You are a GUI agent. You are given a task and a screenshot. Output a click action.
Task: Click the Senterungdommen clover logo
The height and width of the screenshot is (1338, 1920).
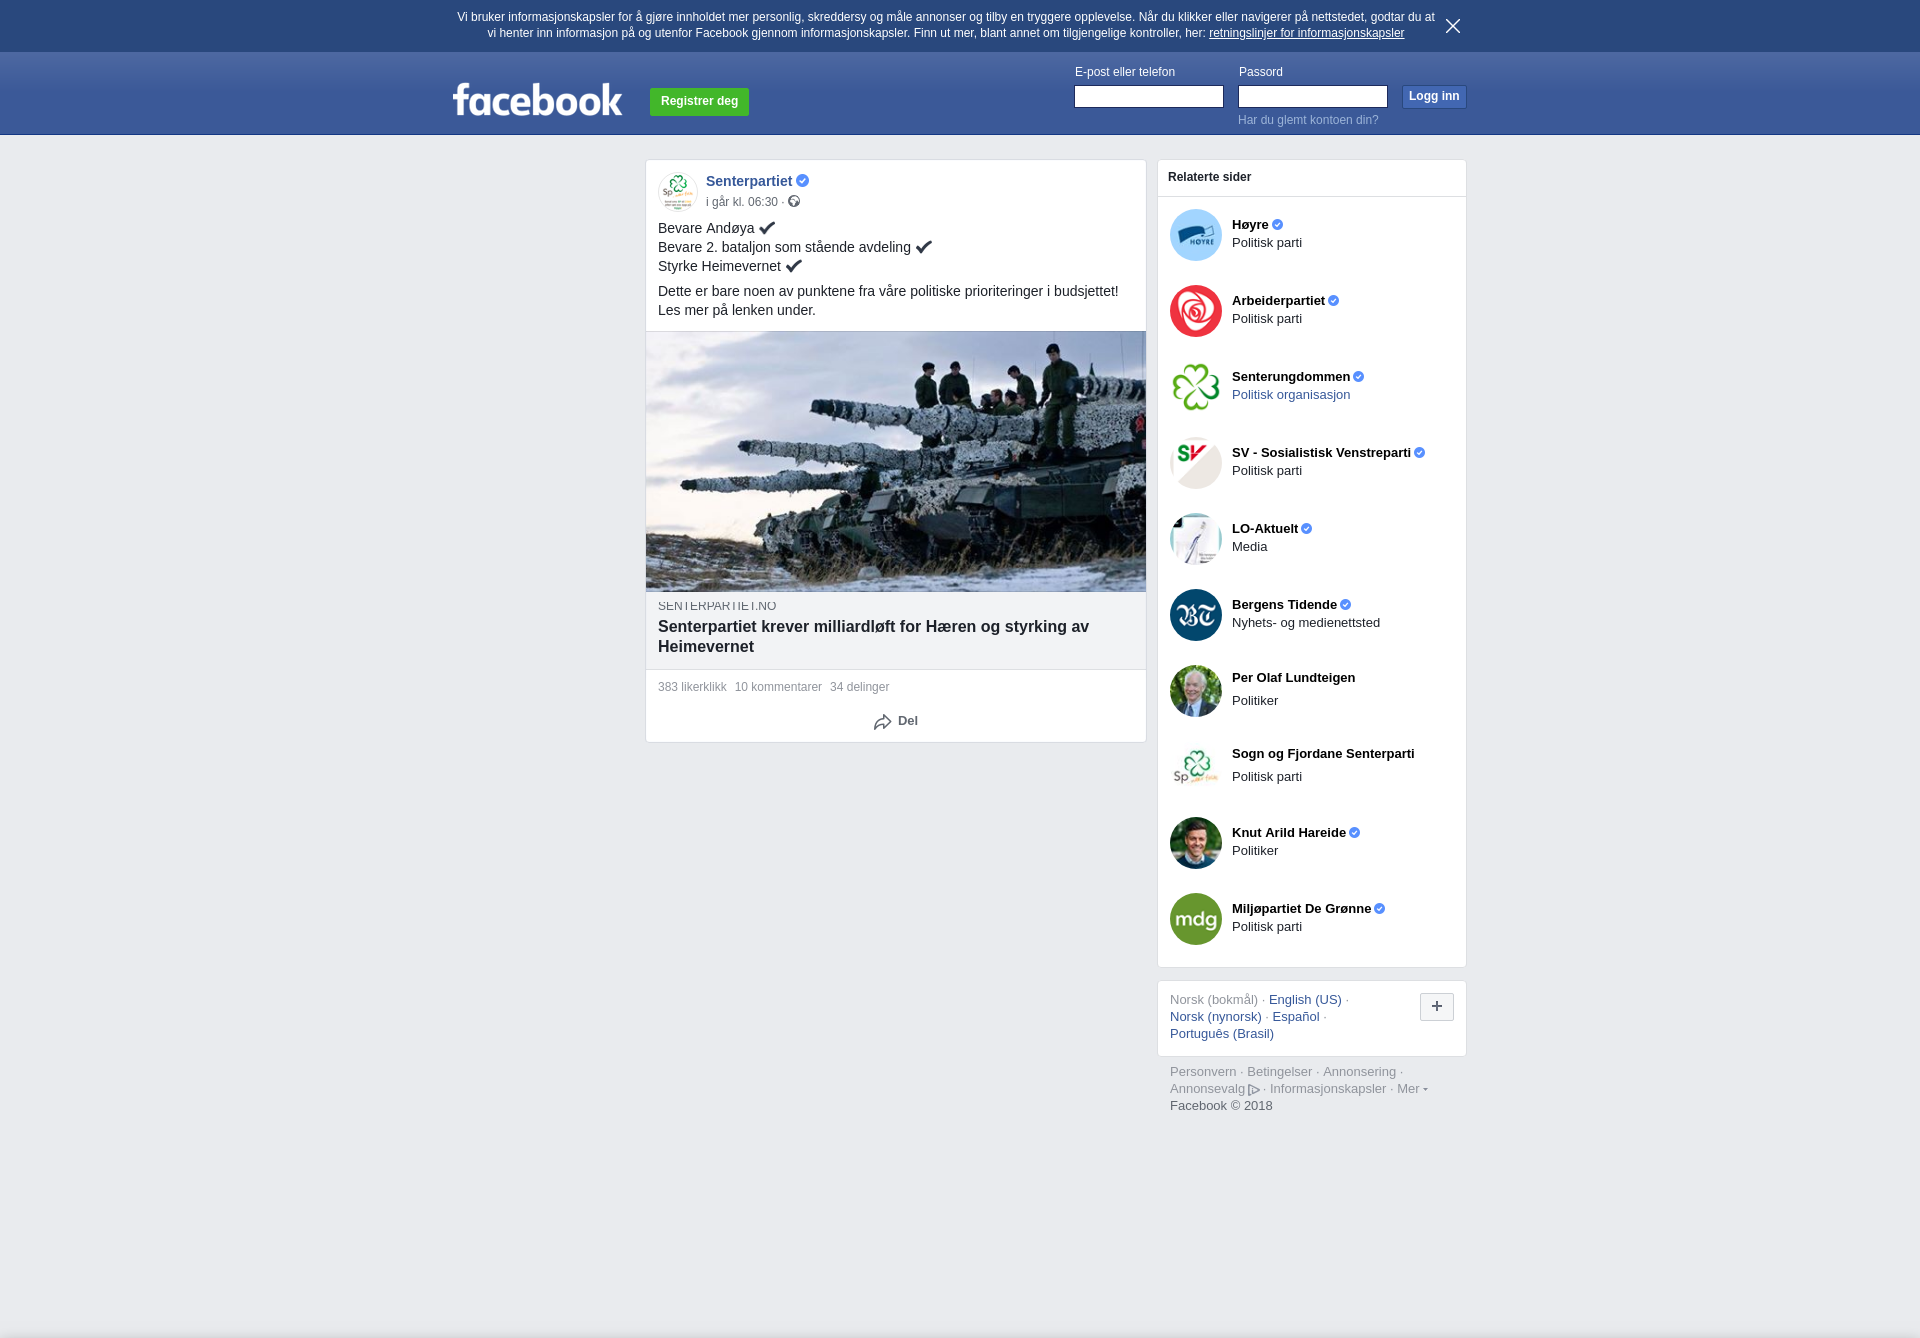(1196, 387)
